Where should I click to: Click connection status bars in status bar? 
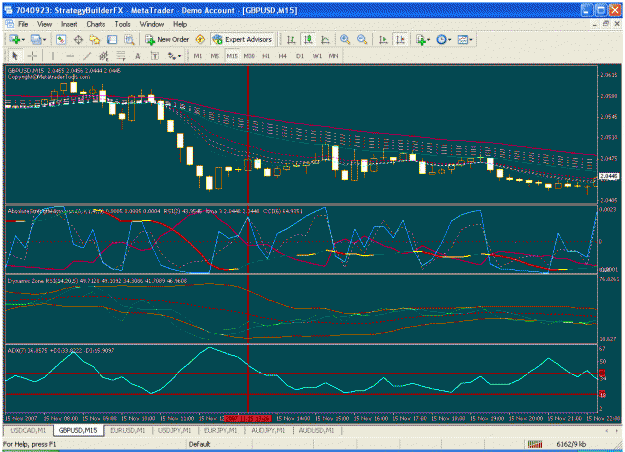click(x=535, y=444)
